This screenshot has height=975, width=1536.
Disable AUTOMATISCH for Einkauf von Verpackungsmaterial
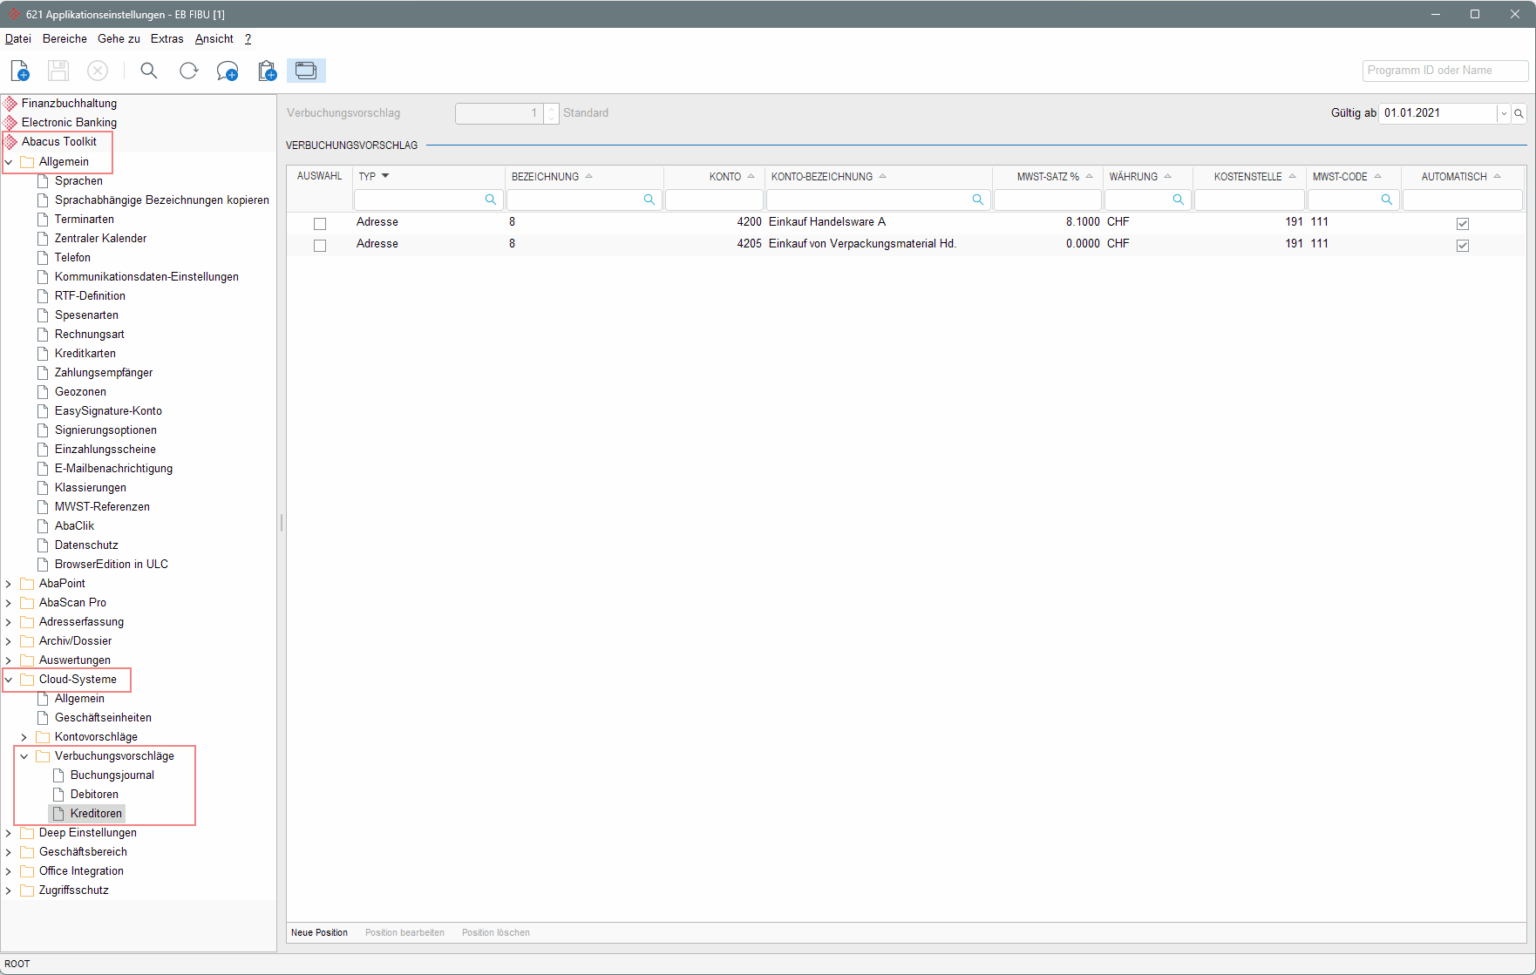click(x=1463, y=245)
